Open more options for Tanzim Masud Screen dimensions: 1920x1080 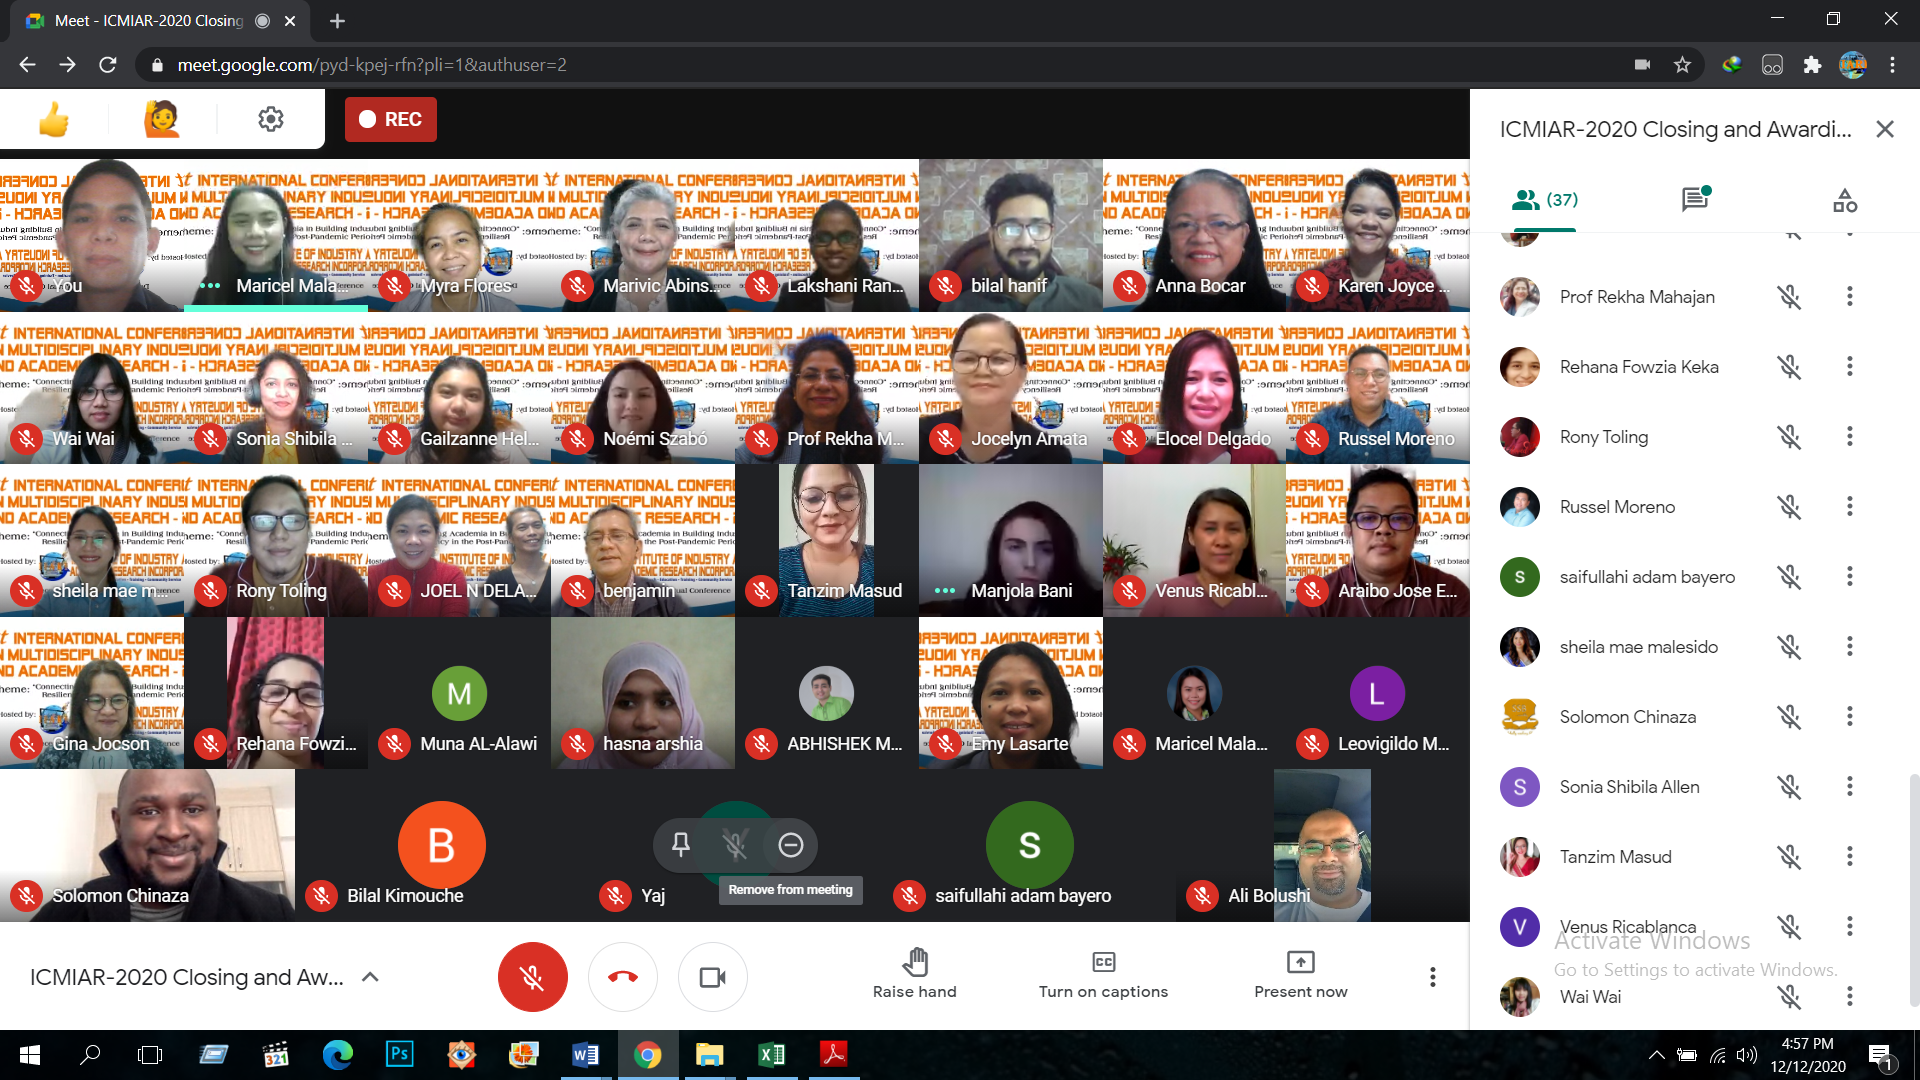click(1849, 857)
